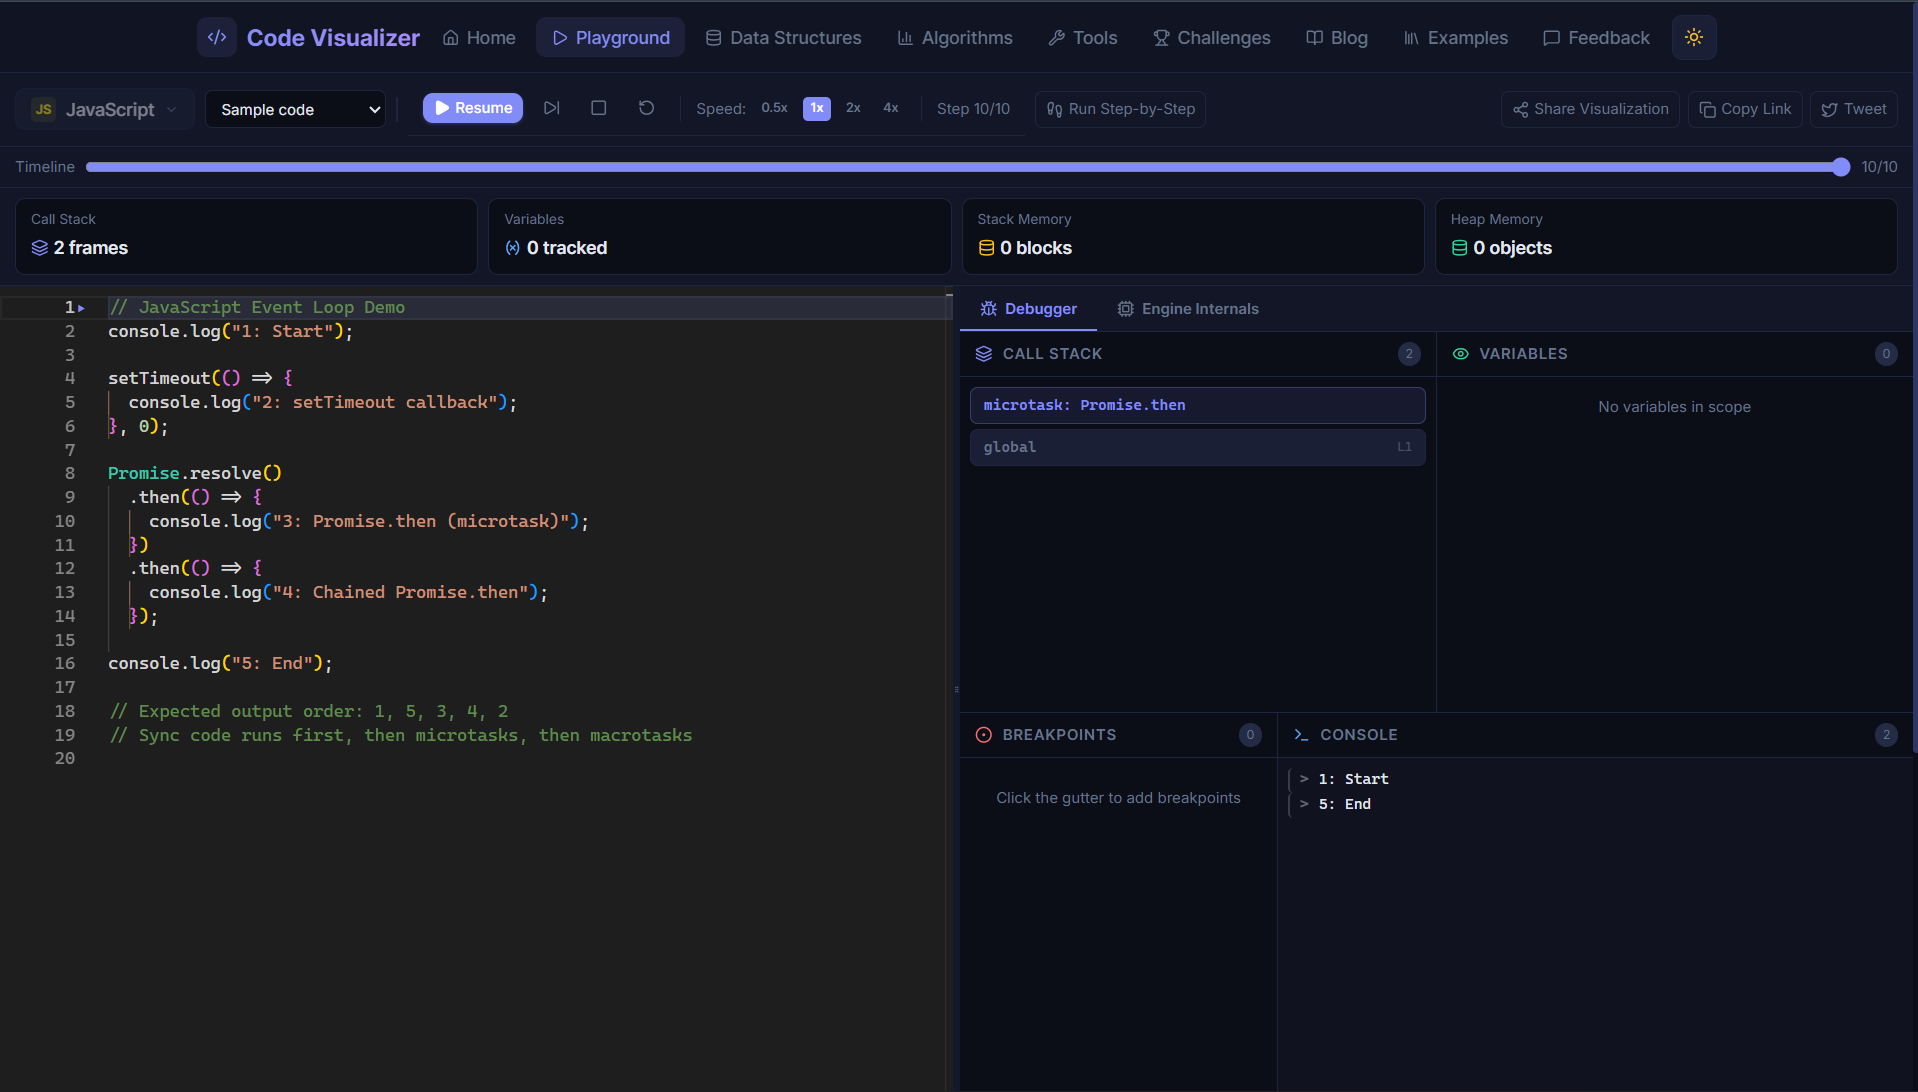Click the breakpoints count badge

tap(1250, 735)
